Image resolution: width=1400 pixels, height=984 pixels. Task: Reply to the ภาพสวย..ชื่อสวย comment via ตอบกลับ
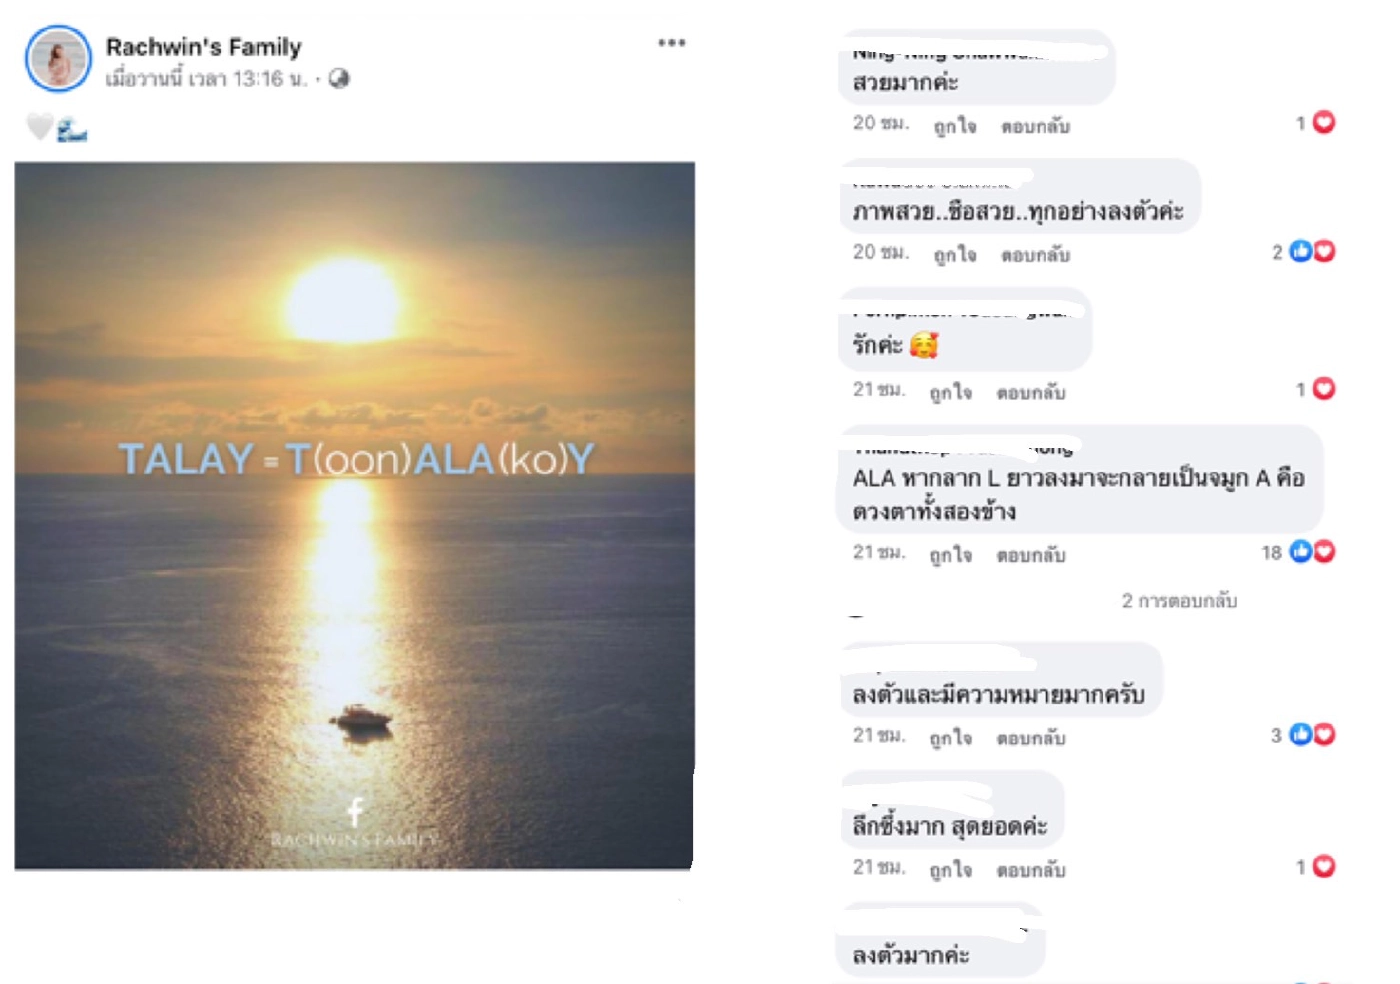click(x=1035, y=255)
